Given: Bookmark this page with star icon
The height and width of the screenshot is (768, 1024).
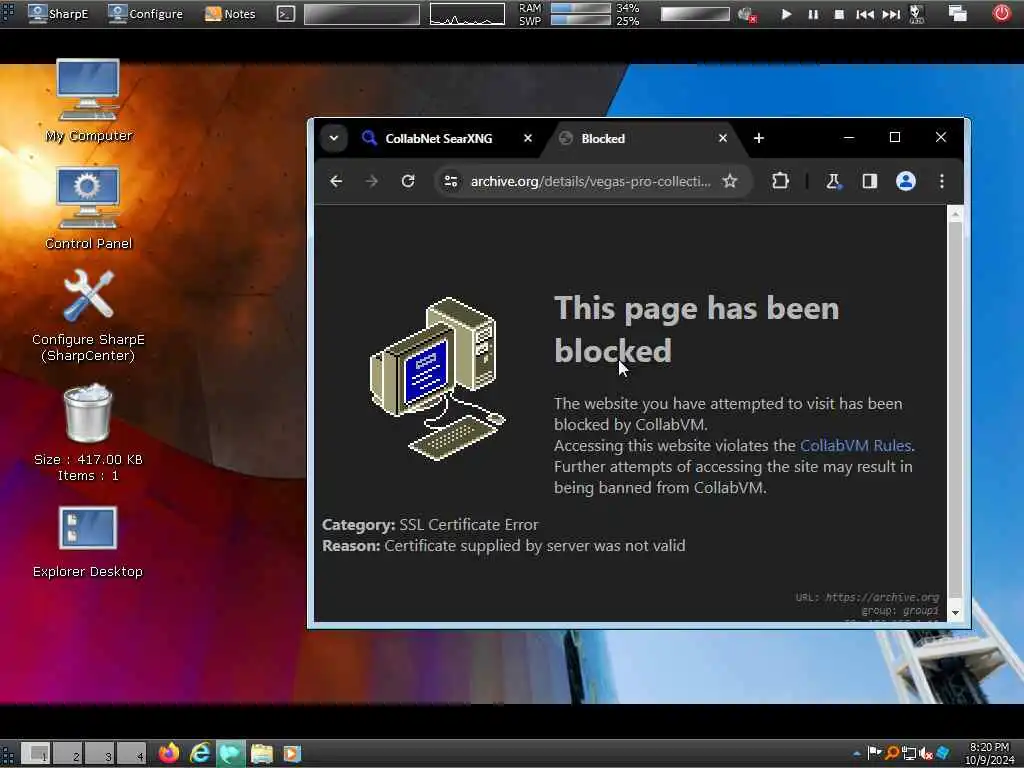Looking at the screenshot, I should pos(729,182).
